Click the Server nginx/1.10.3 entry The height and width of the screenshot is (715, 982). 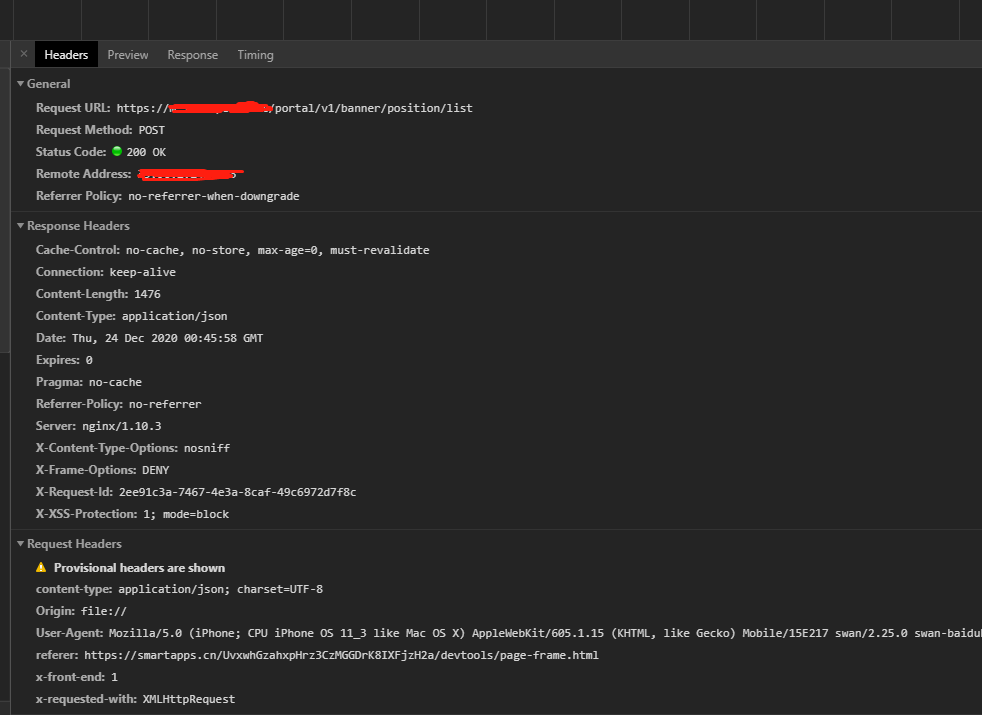point(98,426)
